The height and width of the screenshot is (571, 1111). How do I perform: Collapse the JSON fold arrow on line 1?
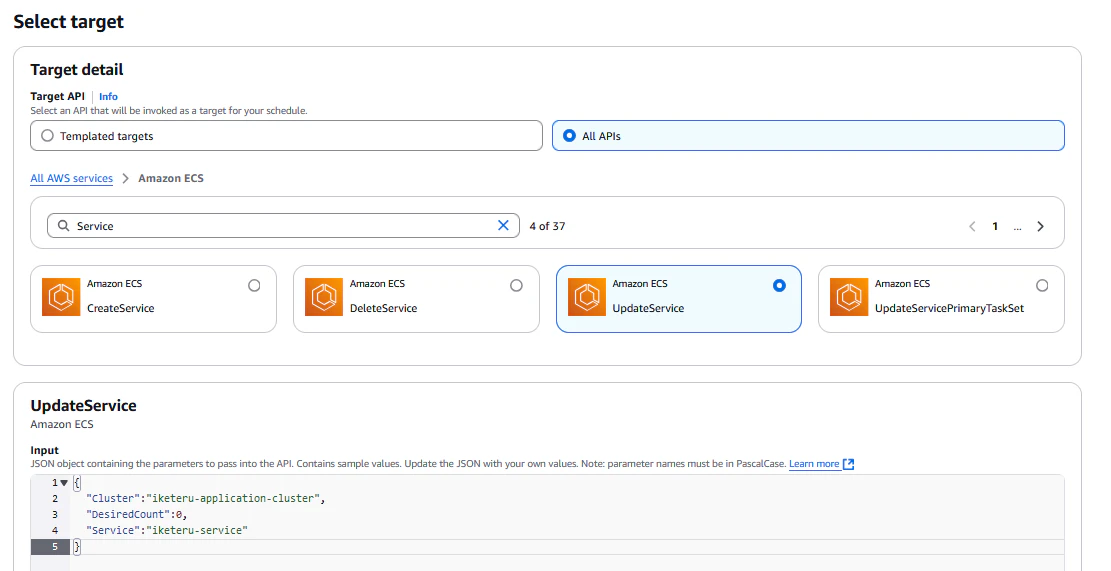click(x=64, y=483)
